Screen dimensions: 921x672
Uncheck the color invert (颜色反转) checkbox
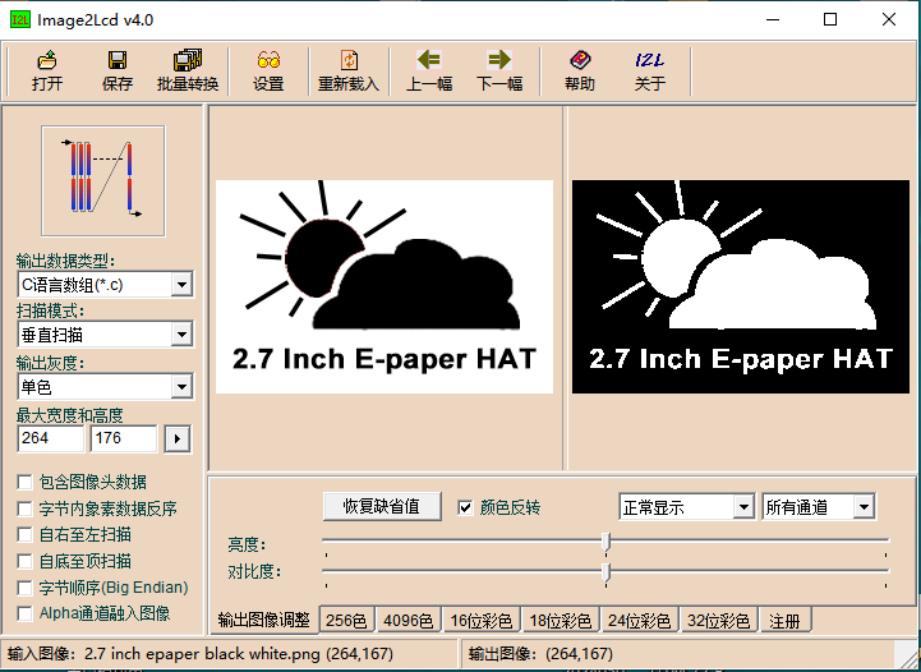click(x=465, y=507)
